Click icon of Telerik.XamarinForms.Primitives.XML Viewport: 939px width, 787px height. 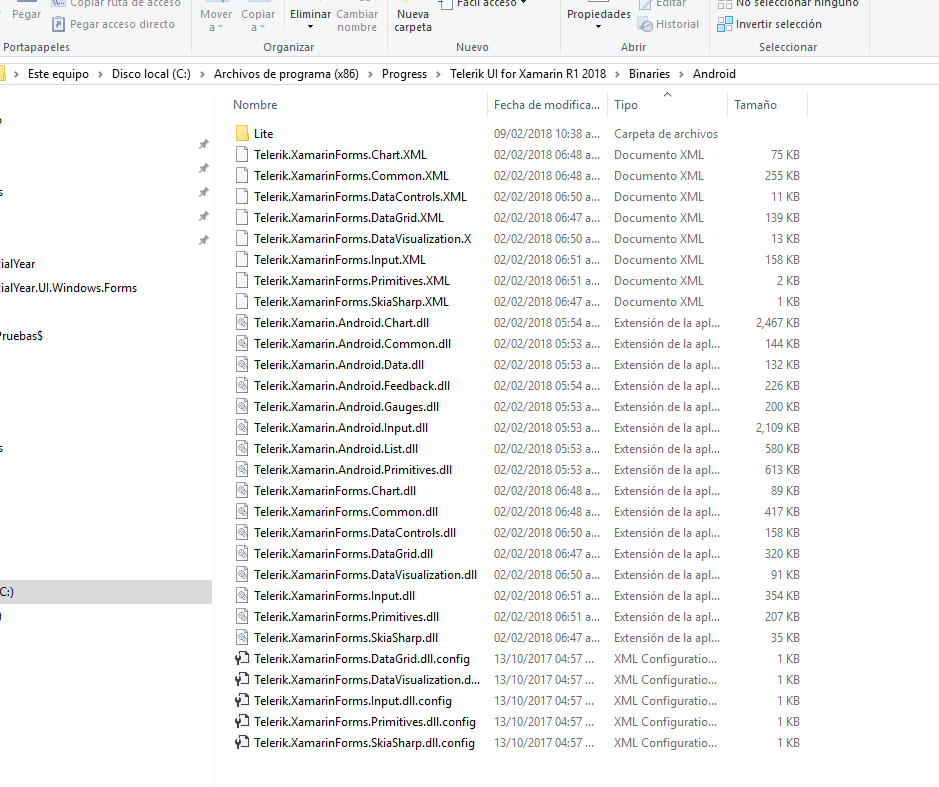click(242, 280)
